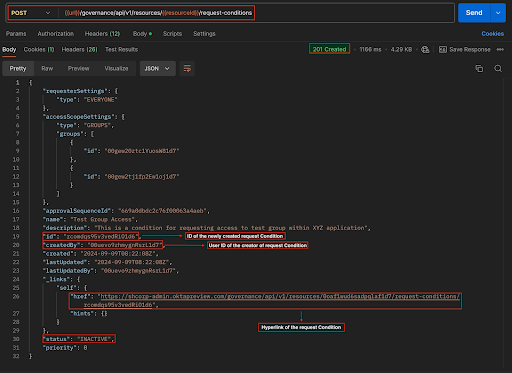Viewport: 512px width, 373px height.
Task: Select the Visualize view
Action: pyautogui.click(x=116, y=68)
